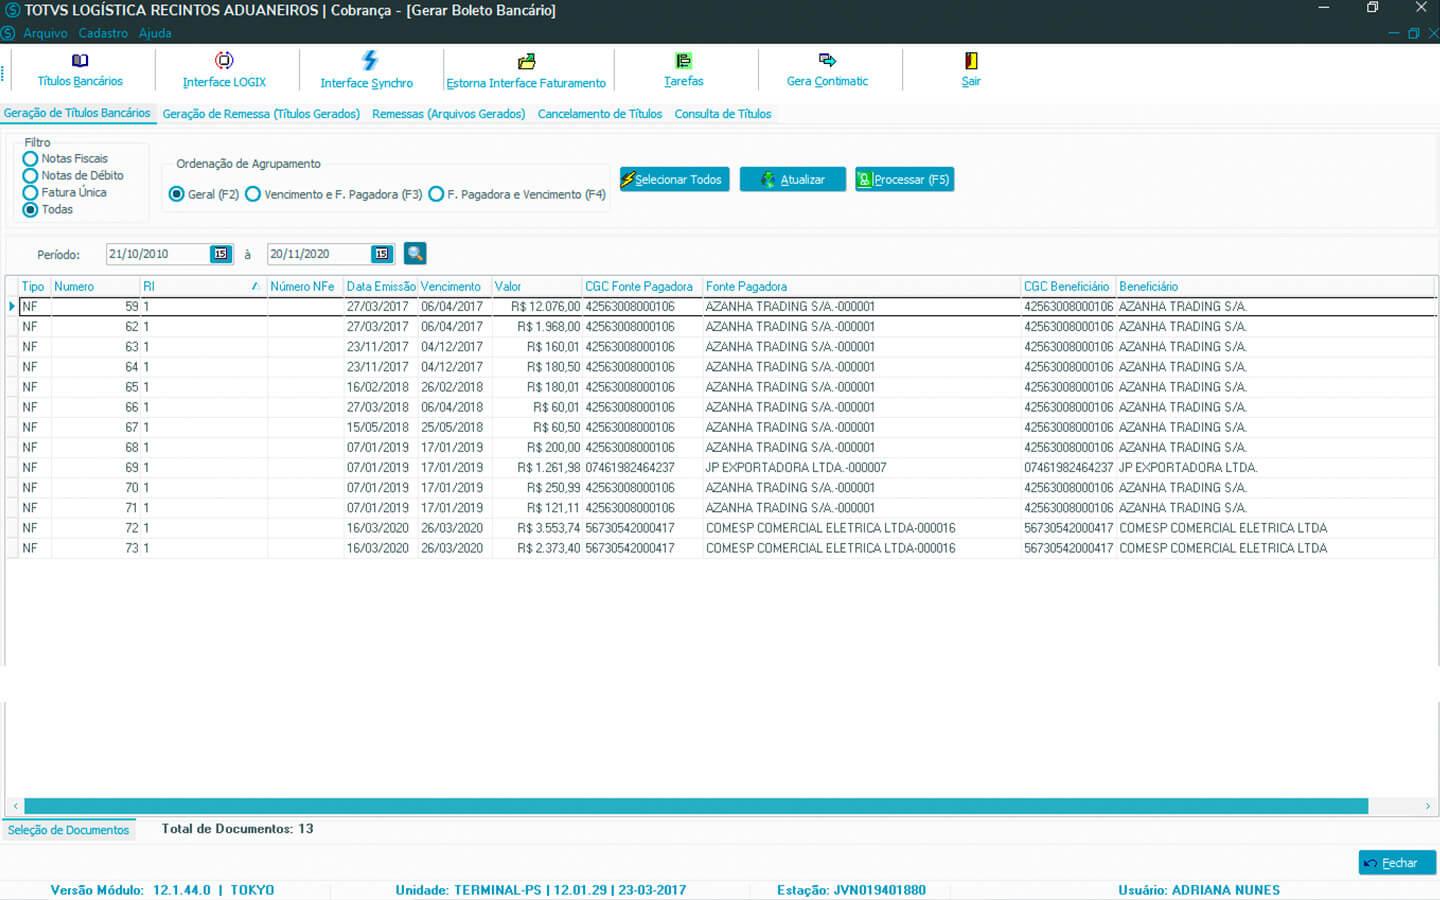Switch to Cancelamento de Títulos tab
Image resolution: width=1440 pixels, height=900 pixels.
[x=599, y=114]
